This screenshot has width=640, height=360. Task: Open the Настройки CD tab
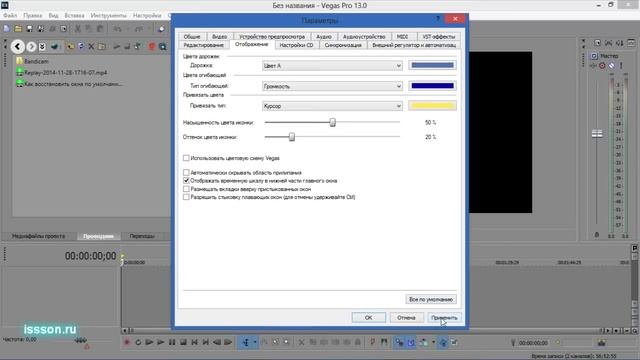point(296,45)
